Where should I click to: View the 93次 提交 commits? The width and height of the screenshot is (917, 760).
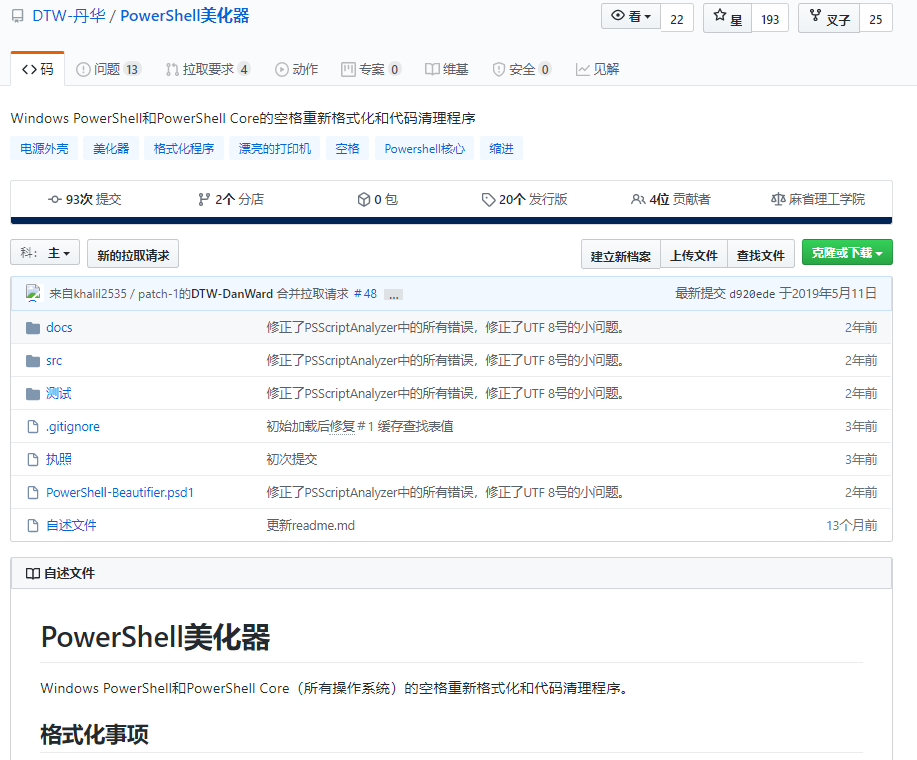[85, 199]
